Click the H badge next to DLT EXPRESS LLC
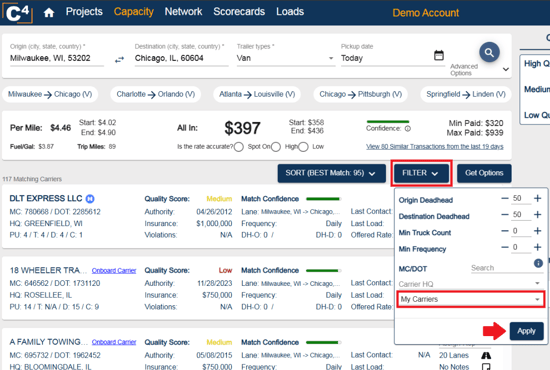 tap(90, 199)
